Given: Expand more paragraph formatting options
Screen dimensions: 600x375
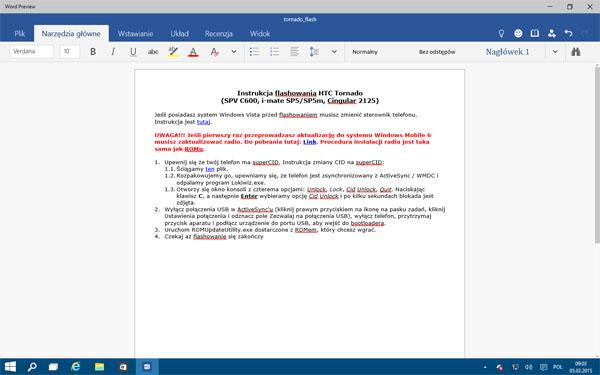Looking at the screenshot, I should pos(334,52).
